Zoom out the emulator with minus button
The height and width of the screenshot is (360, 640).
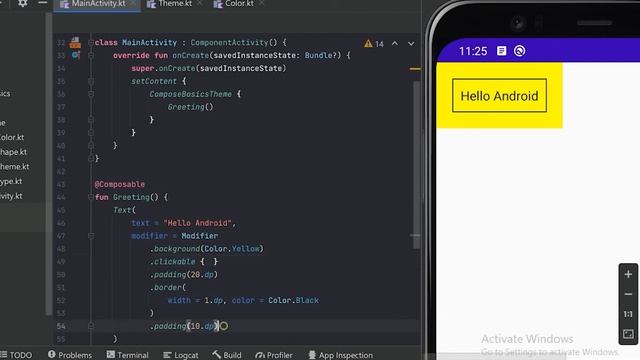[x=628, y=294]
